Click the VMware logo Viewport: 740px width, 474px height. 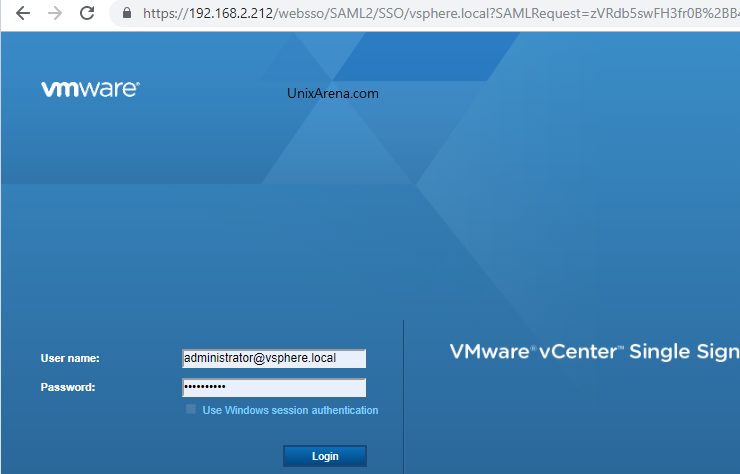(90, 89)
